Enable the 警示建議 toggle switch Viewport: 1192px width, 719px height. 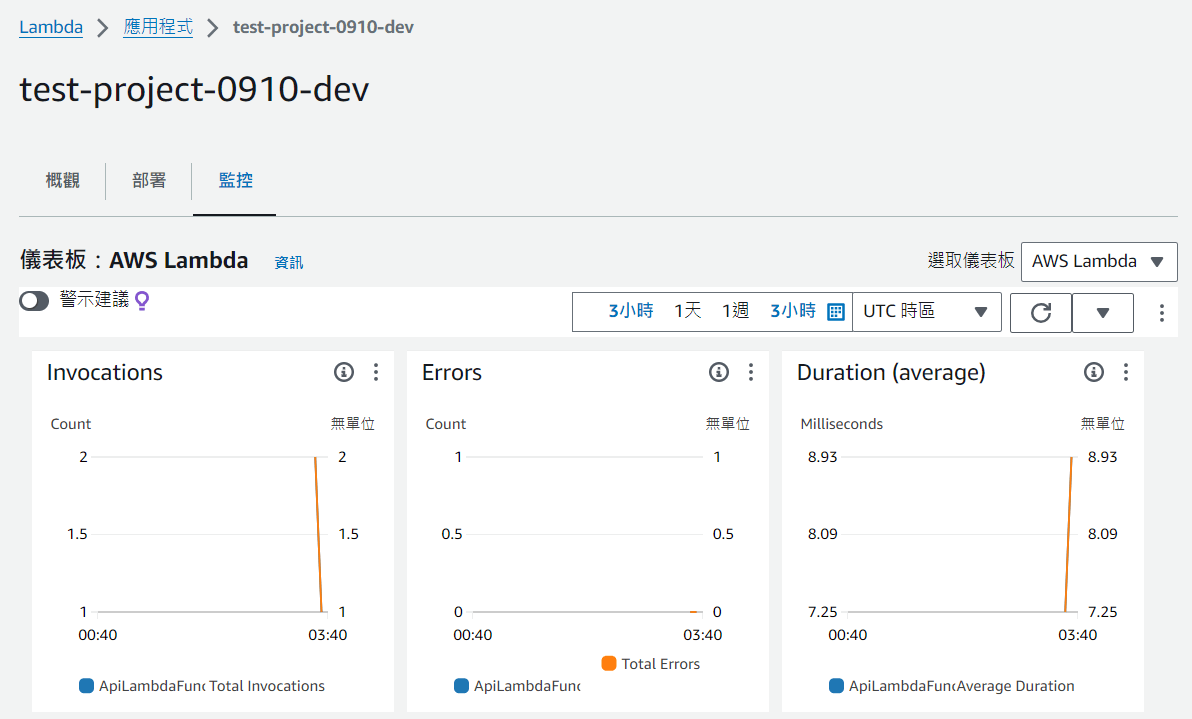(x=33, y=299)
